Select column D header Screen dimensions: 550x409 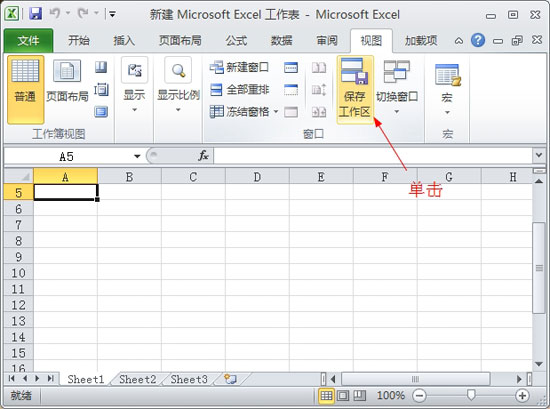[257, 176]
